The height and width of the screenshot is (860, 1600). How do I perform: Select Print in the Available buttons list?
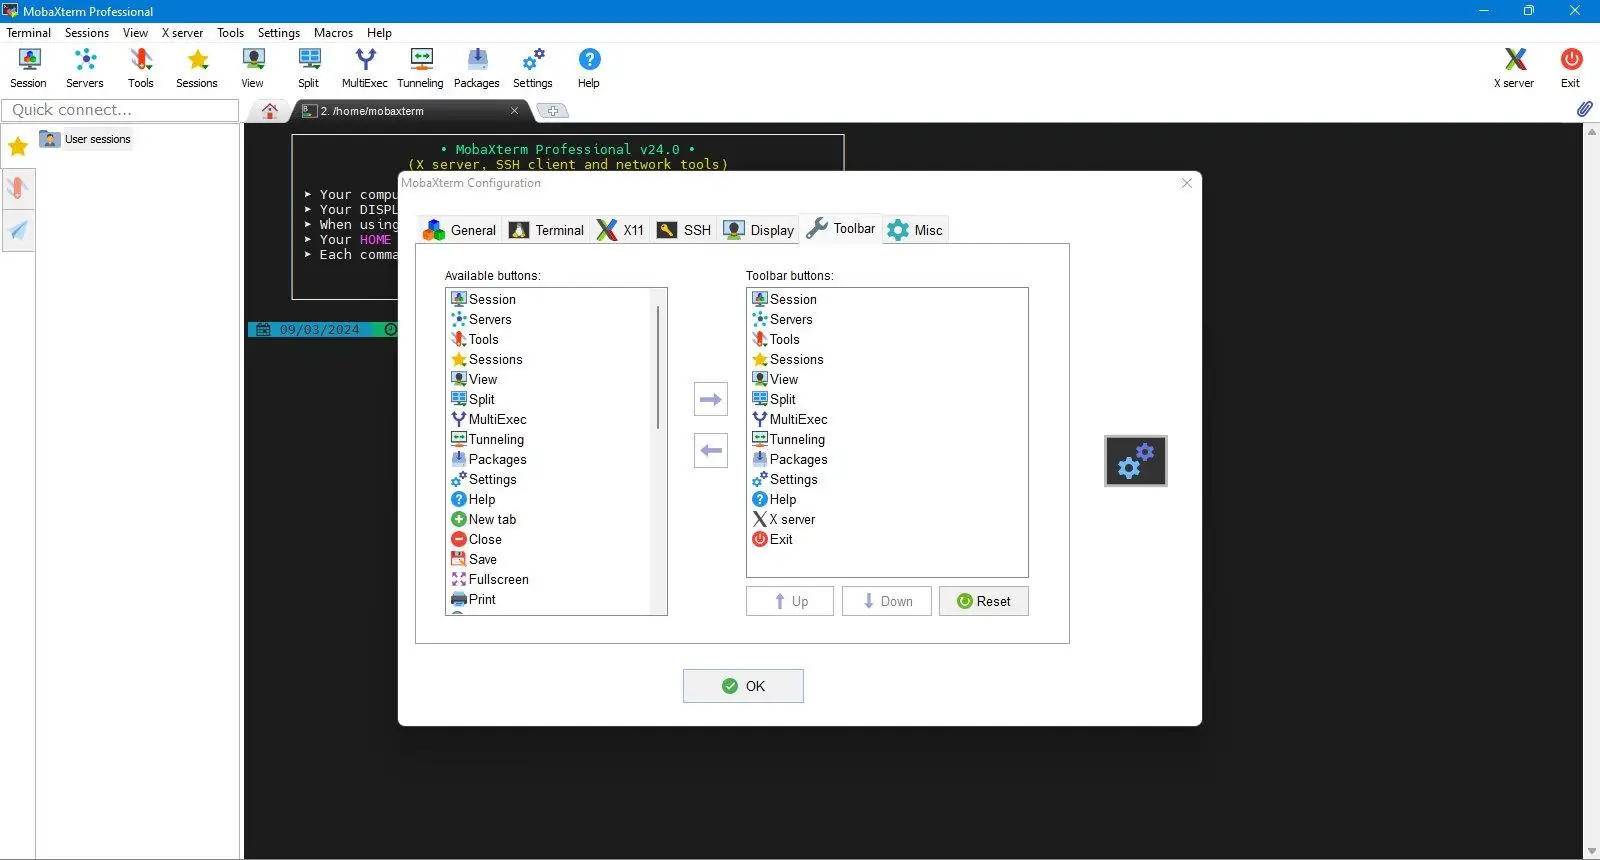[x=474, y=599]
